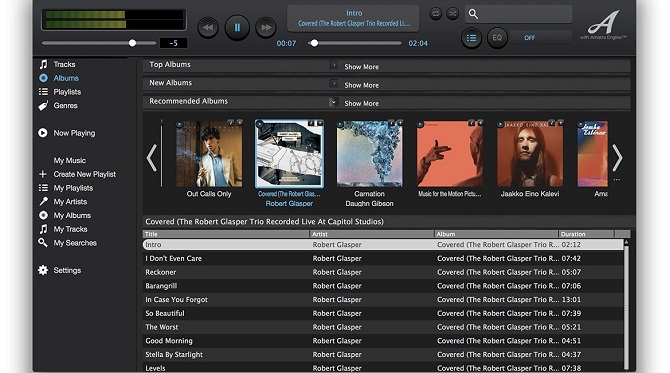670x373 pixels.
Task: Open My Artists microphone icon
Action: click(x=43, y=201)
